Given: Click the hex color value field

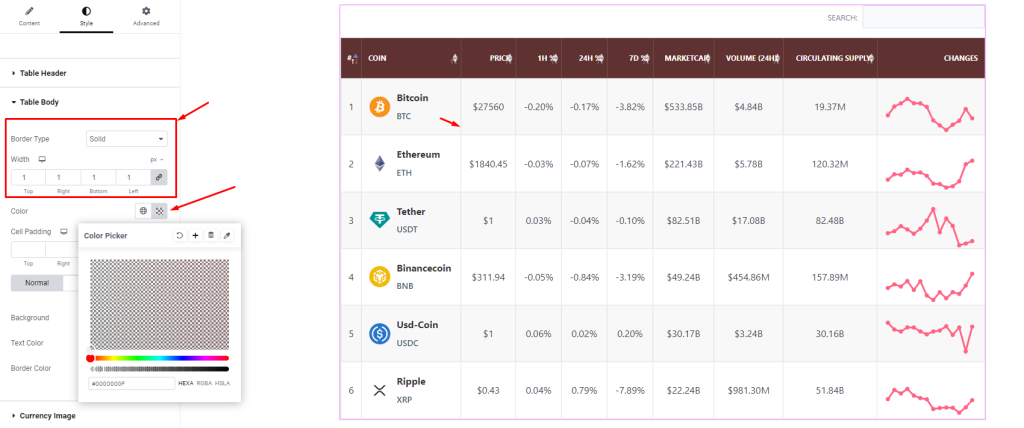Looking at the screenshot, I should [131, 384].
